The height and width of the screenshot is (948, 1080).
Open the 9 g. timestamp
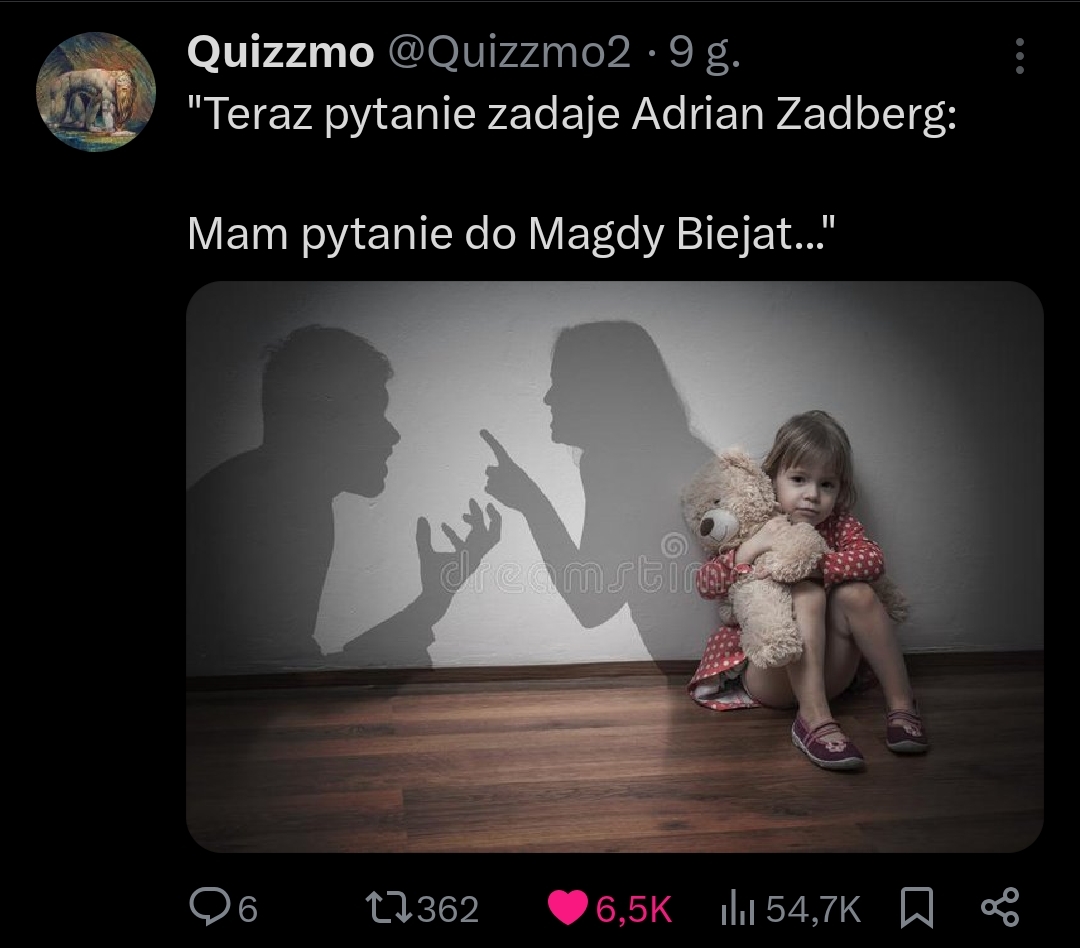coord(705,53)
